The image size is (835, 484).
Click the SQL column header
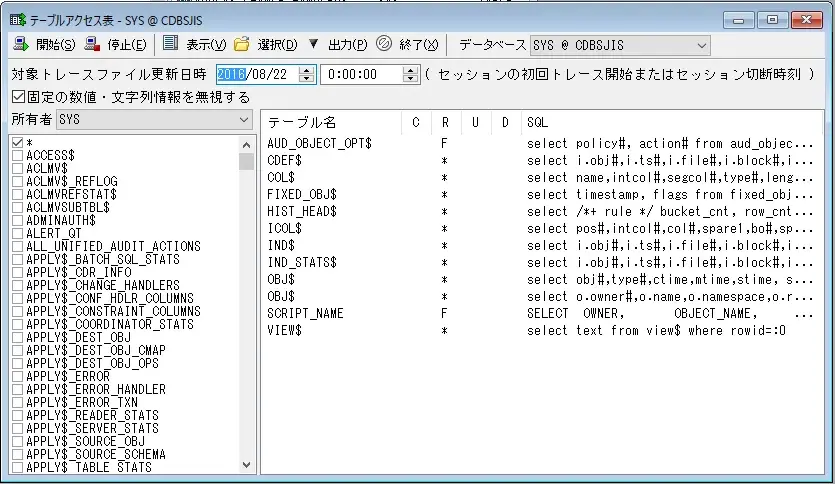click(537, 122)
